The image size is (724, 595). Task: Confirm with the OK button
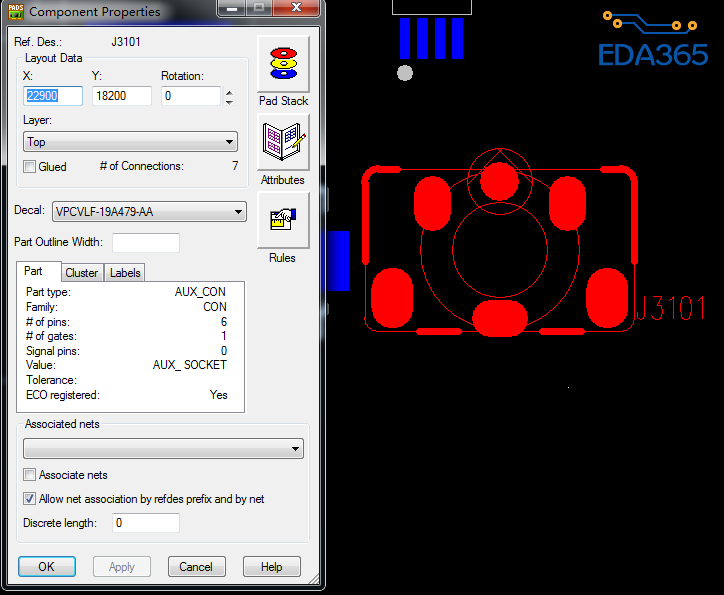pyautogui.click(x=47, y=566)
